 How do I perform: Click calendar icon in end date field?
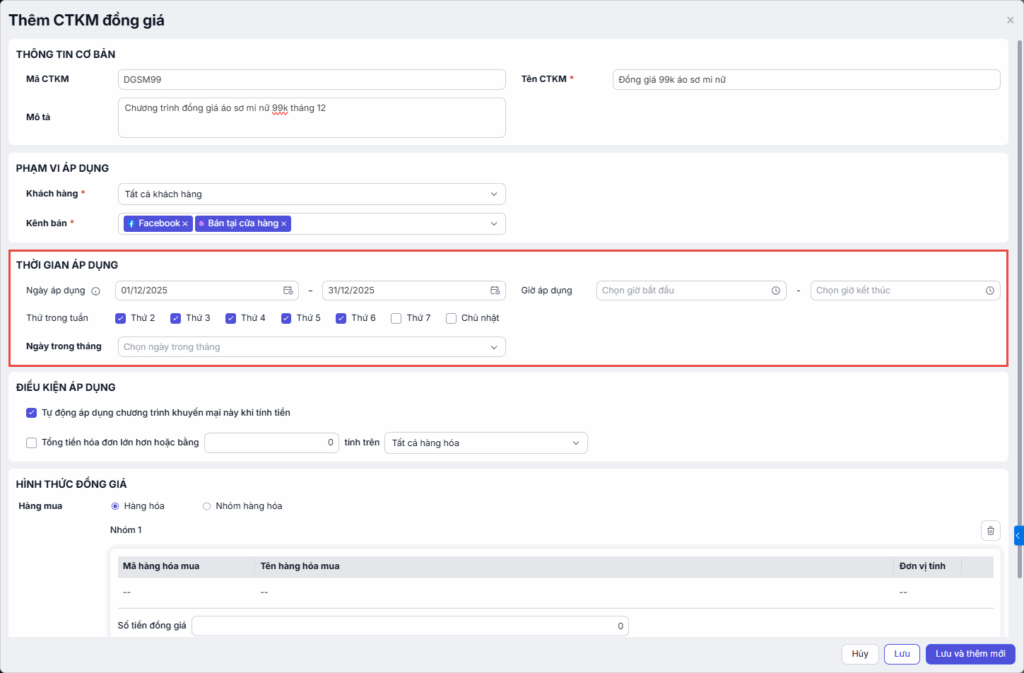[495, 291]
